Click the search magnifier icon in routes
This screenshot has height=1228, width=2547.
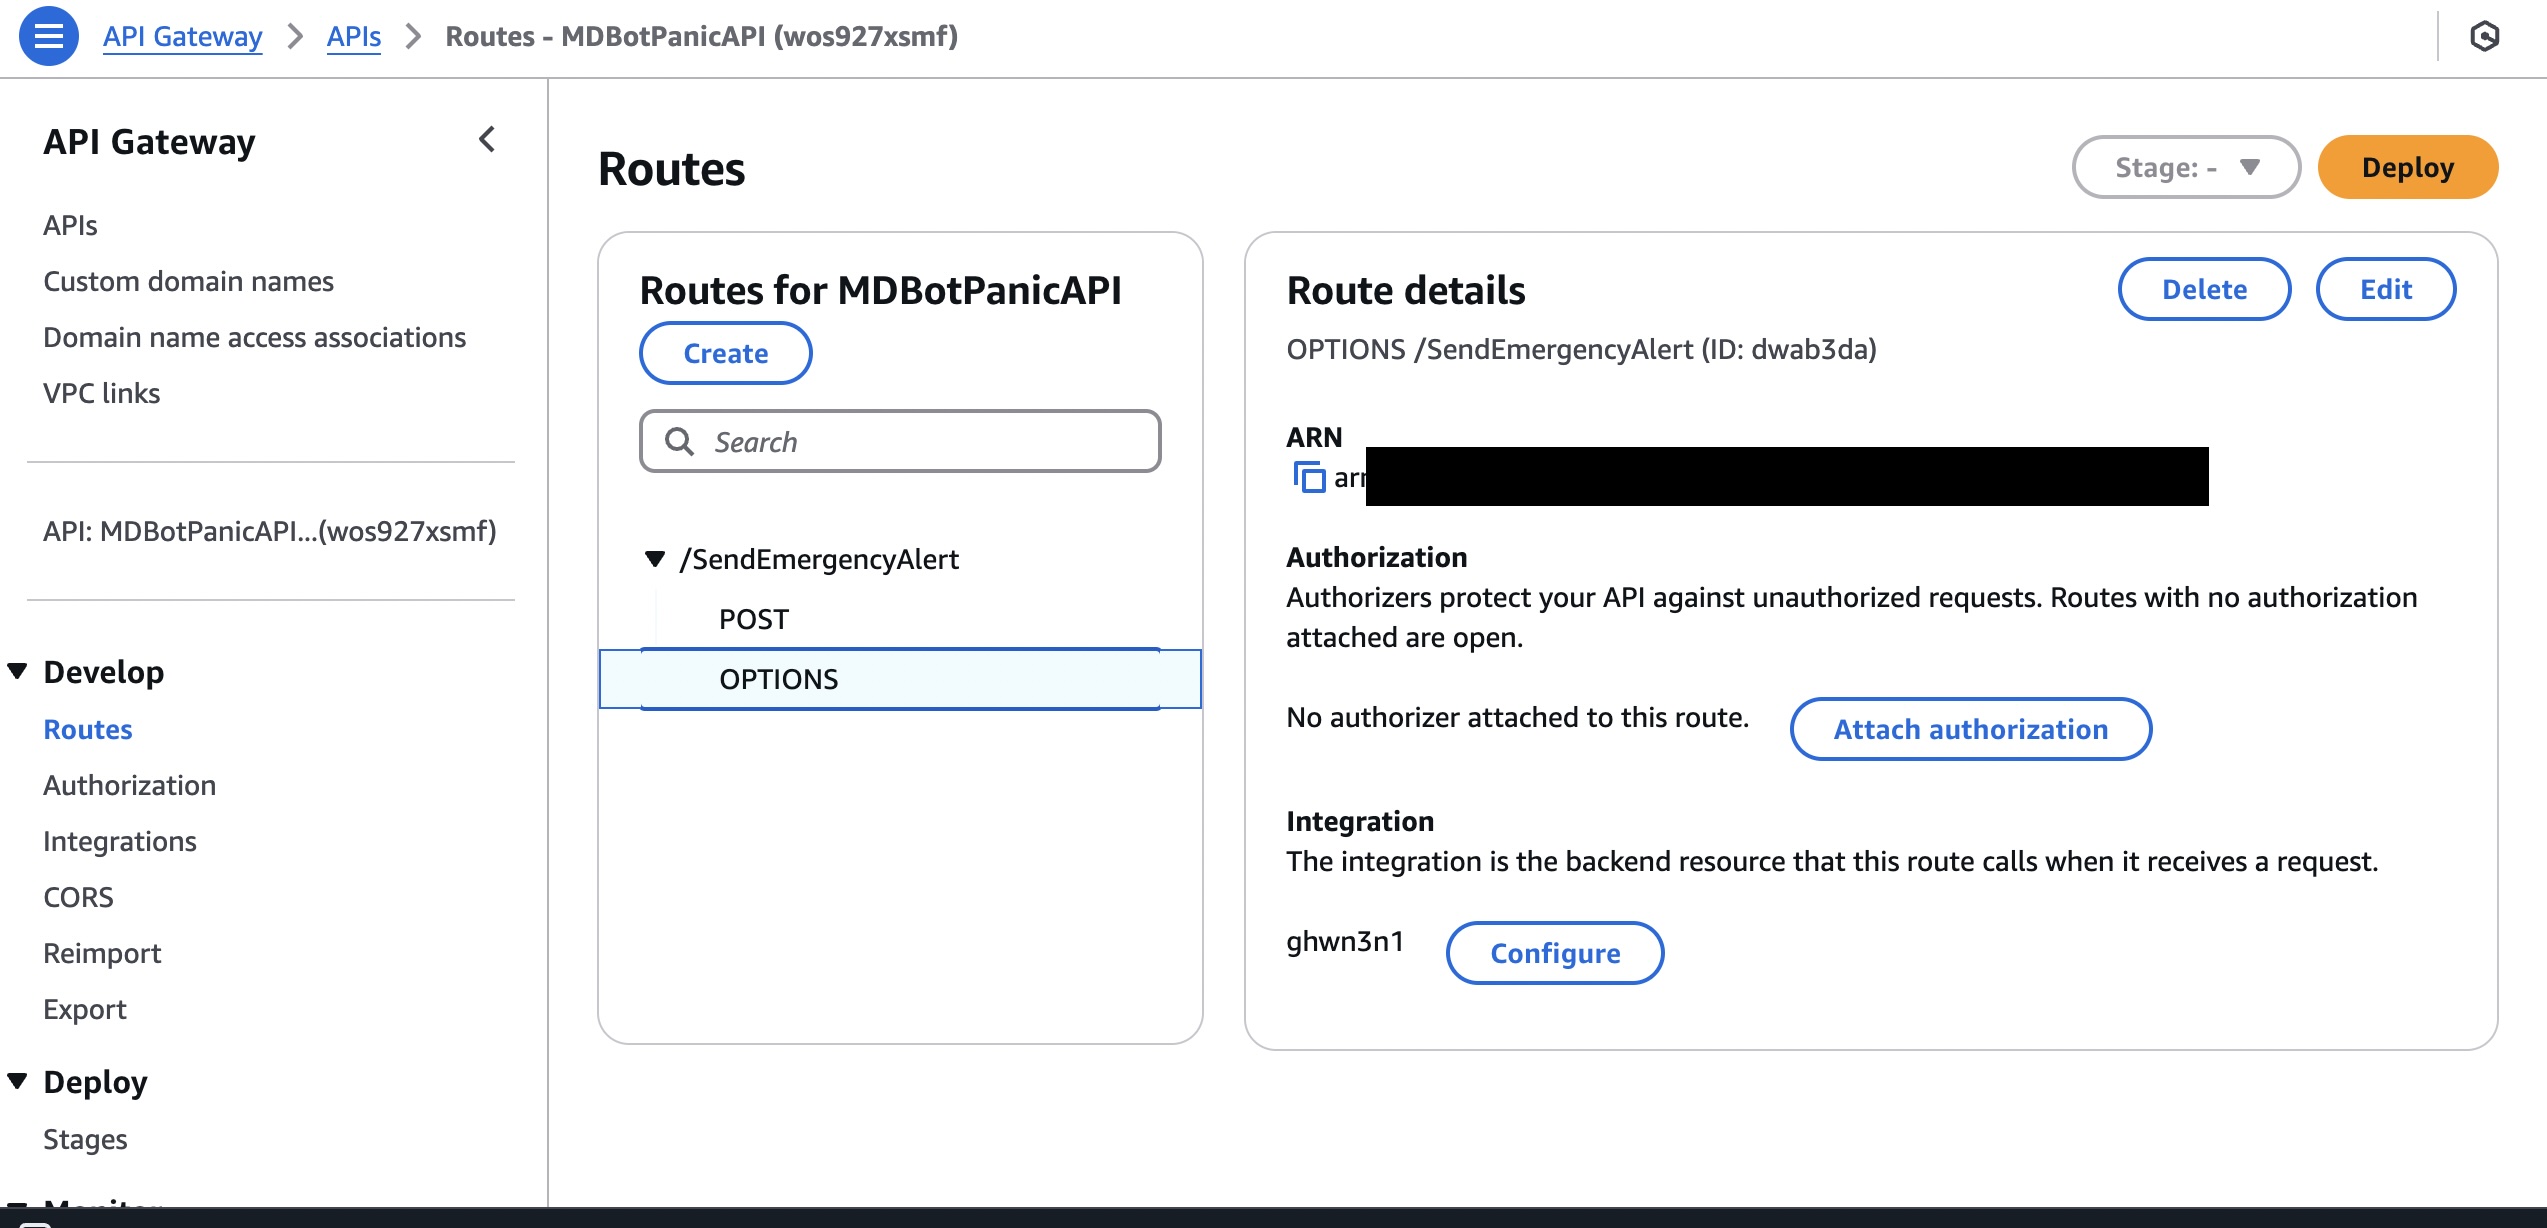[x=680, y=441]
